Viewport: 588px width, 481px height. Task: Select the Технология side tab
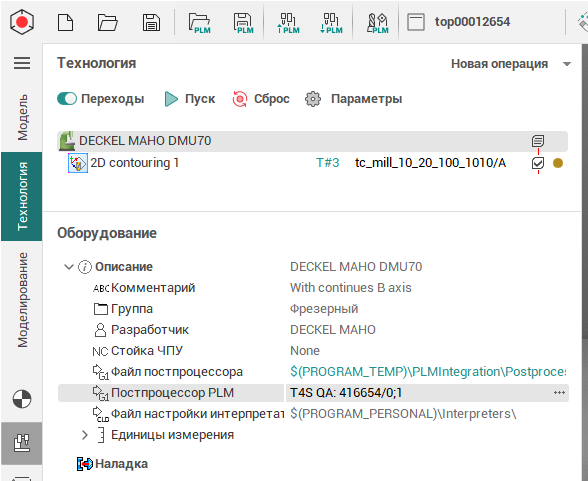point(22,196)
